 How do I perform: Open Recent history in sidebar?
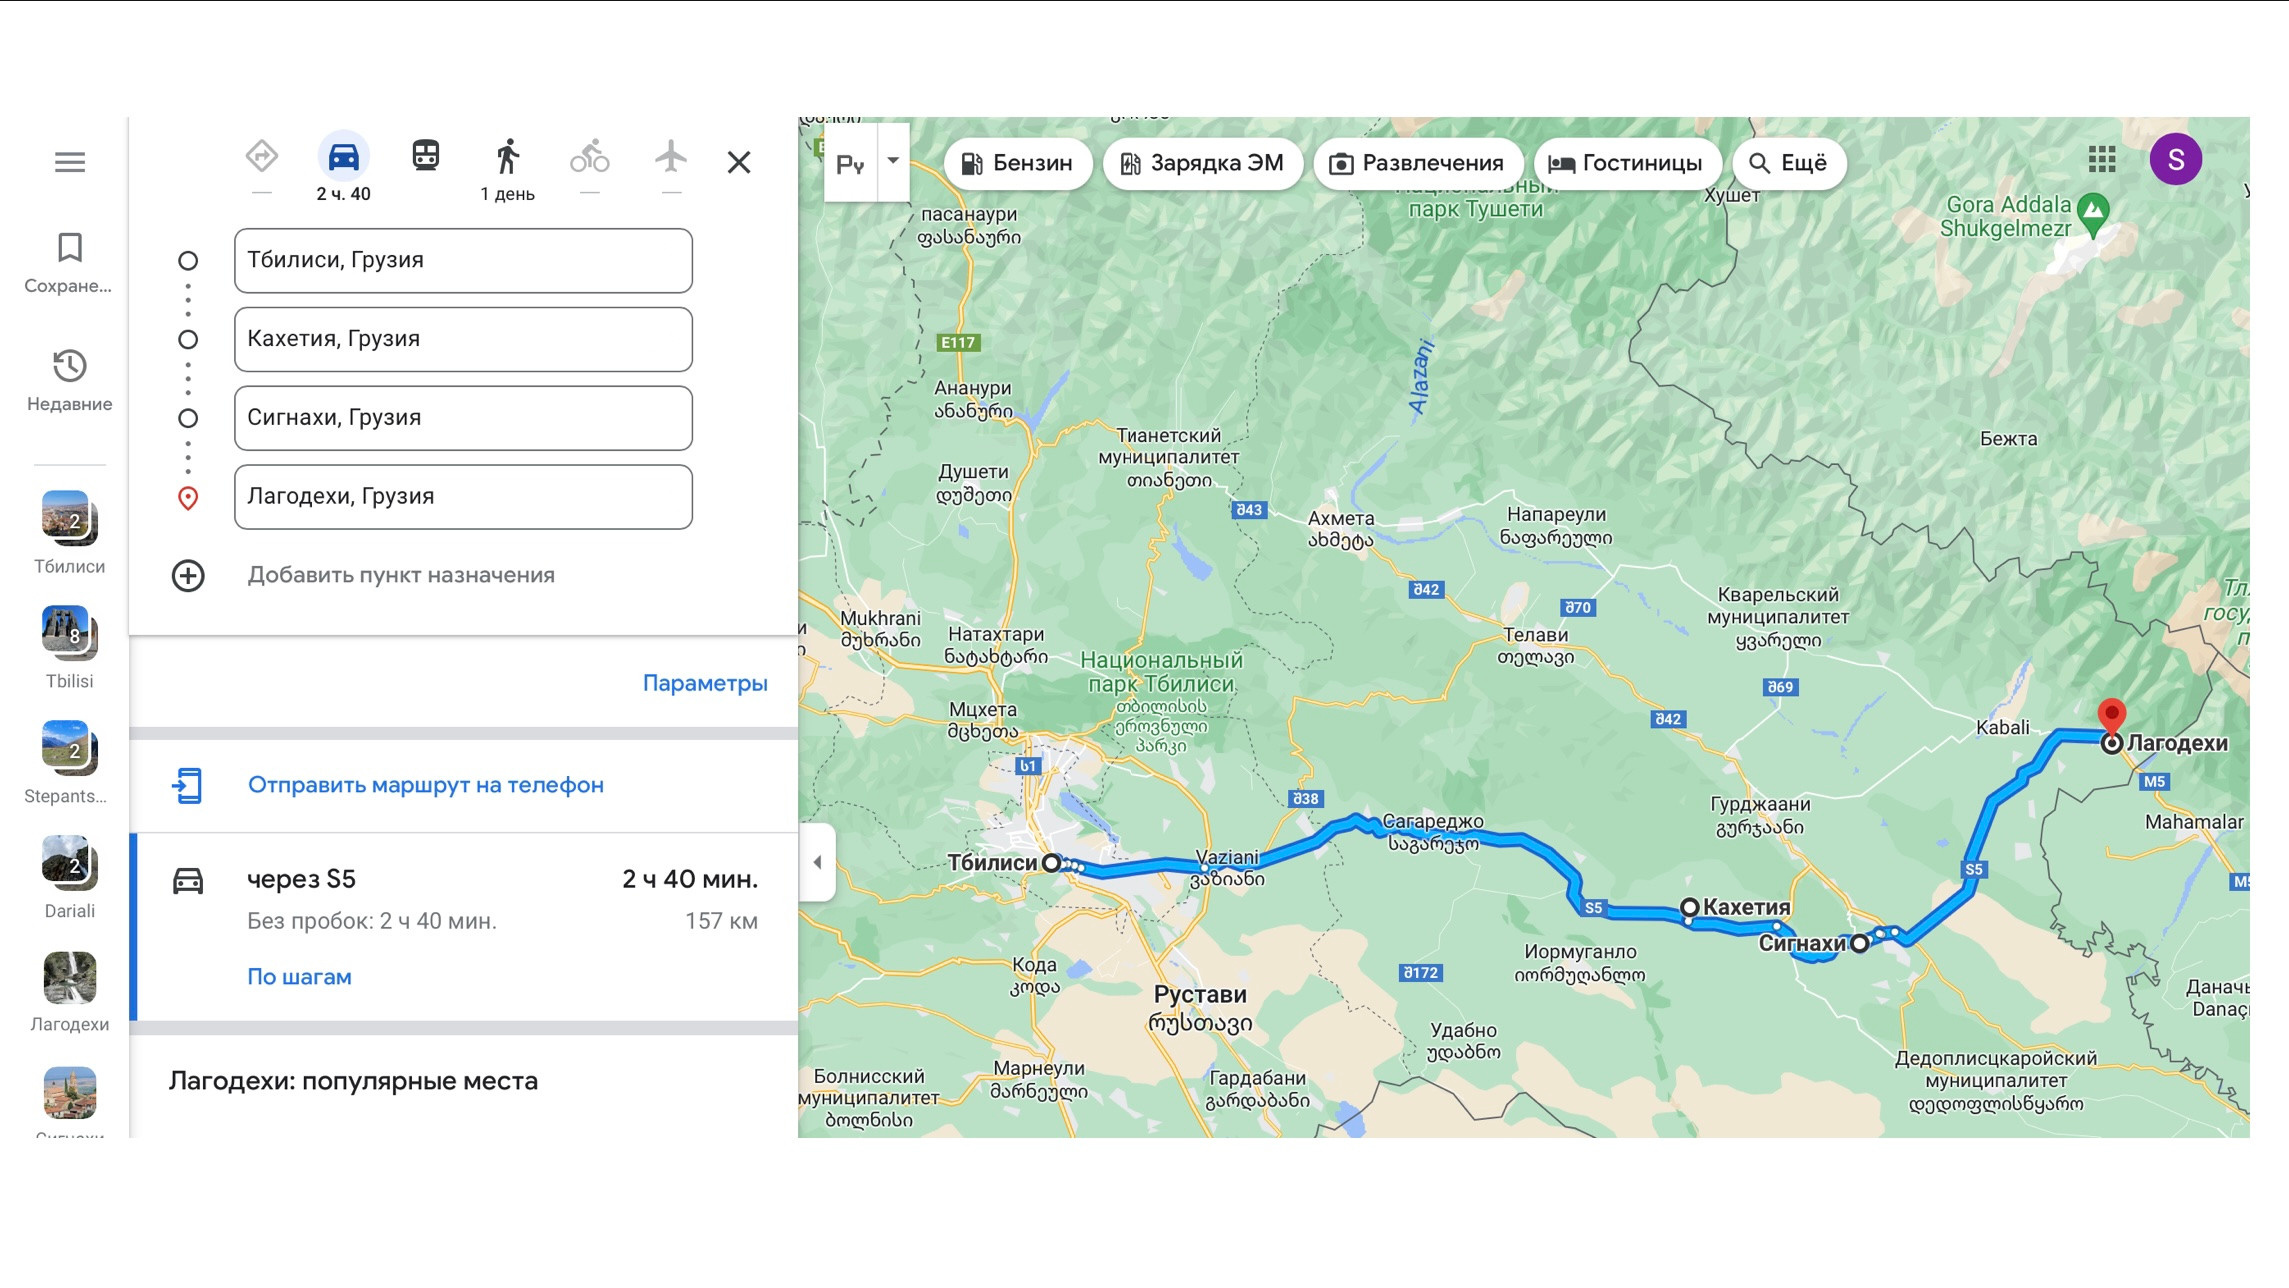69,366
